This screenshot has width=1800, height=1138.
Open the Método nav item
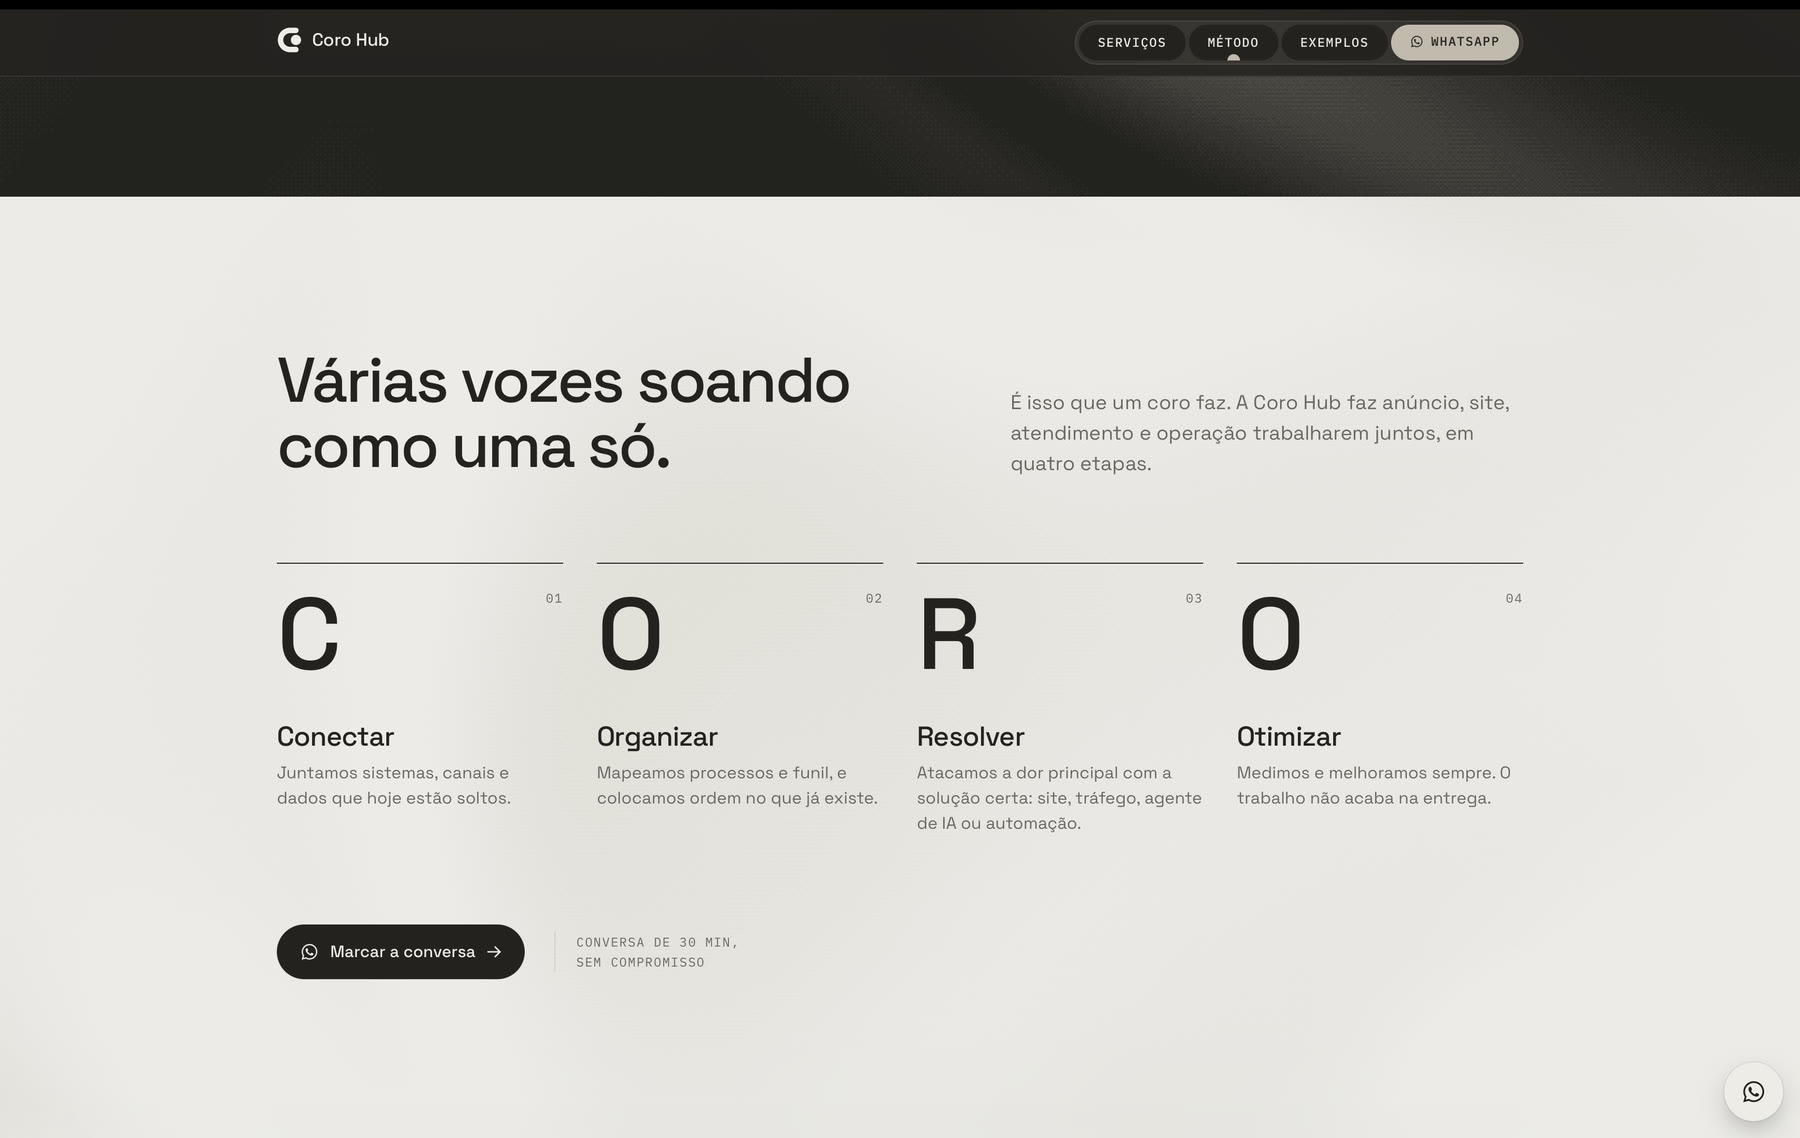point(1232,42)
